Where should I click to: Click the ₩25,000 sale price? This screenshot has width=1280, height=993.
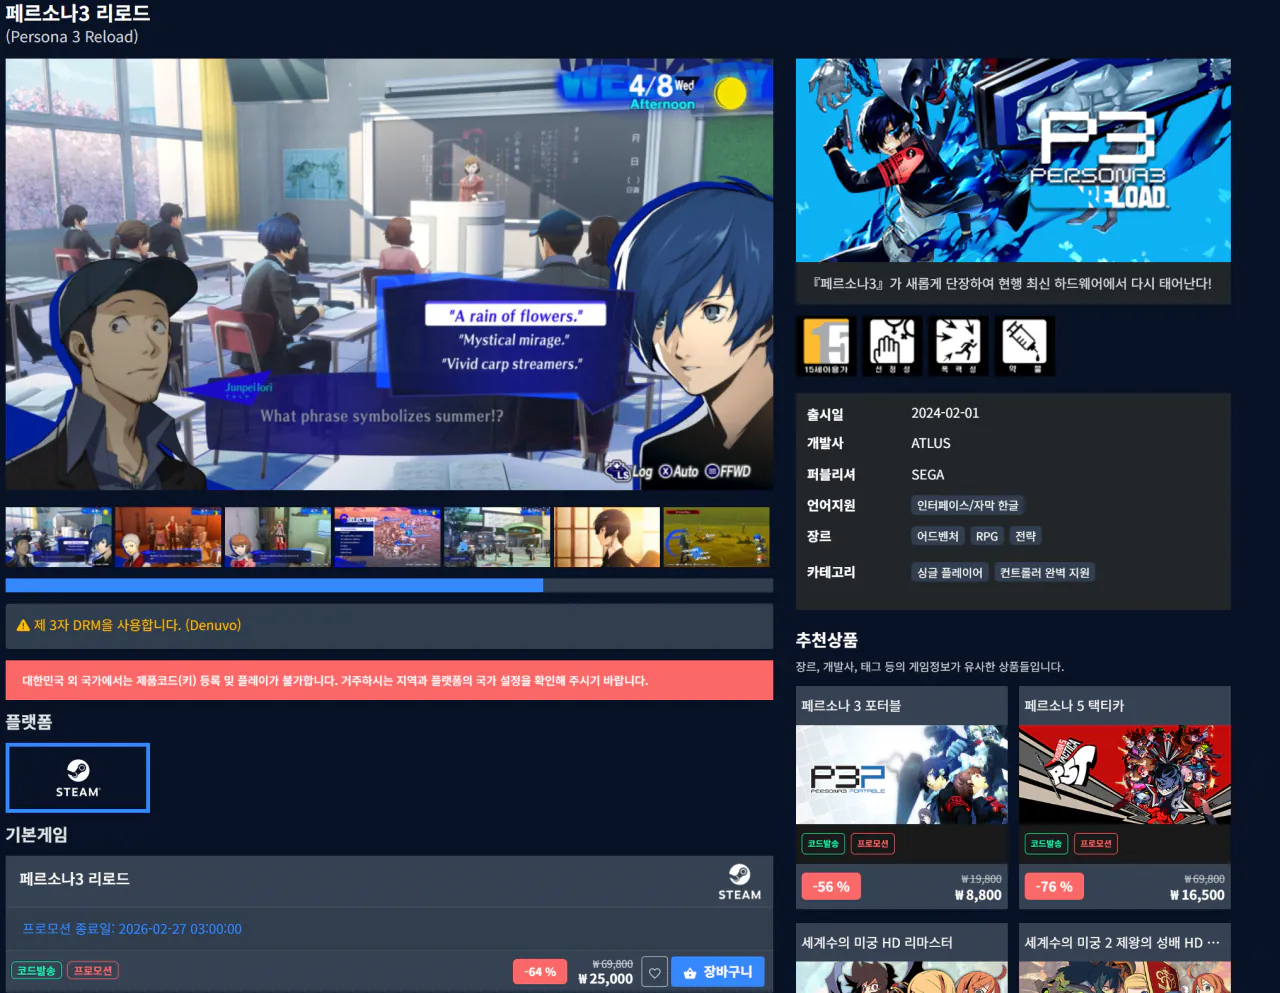point(606,979)
